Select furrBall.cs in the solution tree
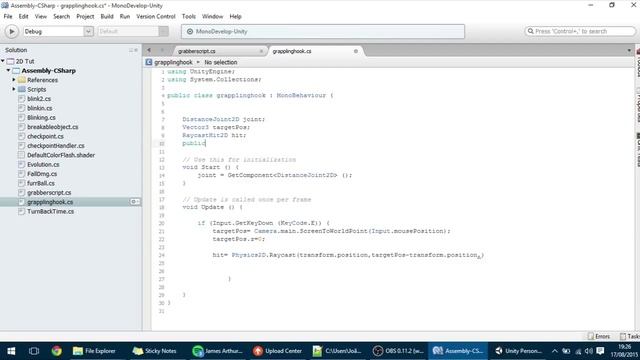640x360 pixels. (41, 183)
